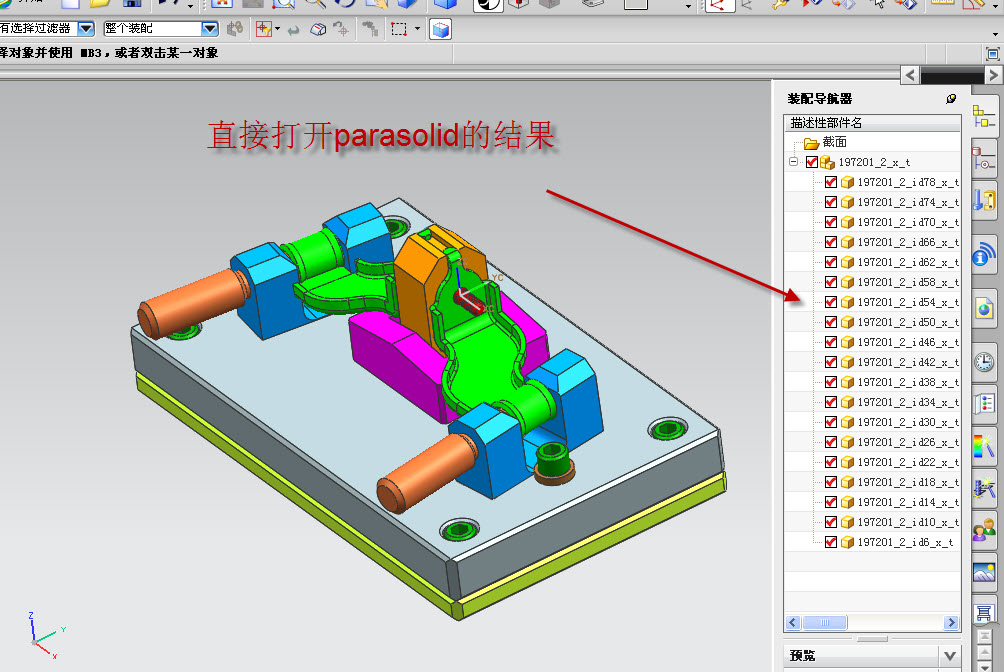Click the blue cube view toolbar button
Screen dimensions: 1004x672
click(x=441, y=29)
